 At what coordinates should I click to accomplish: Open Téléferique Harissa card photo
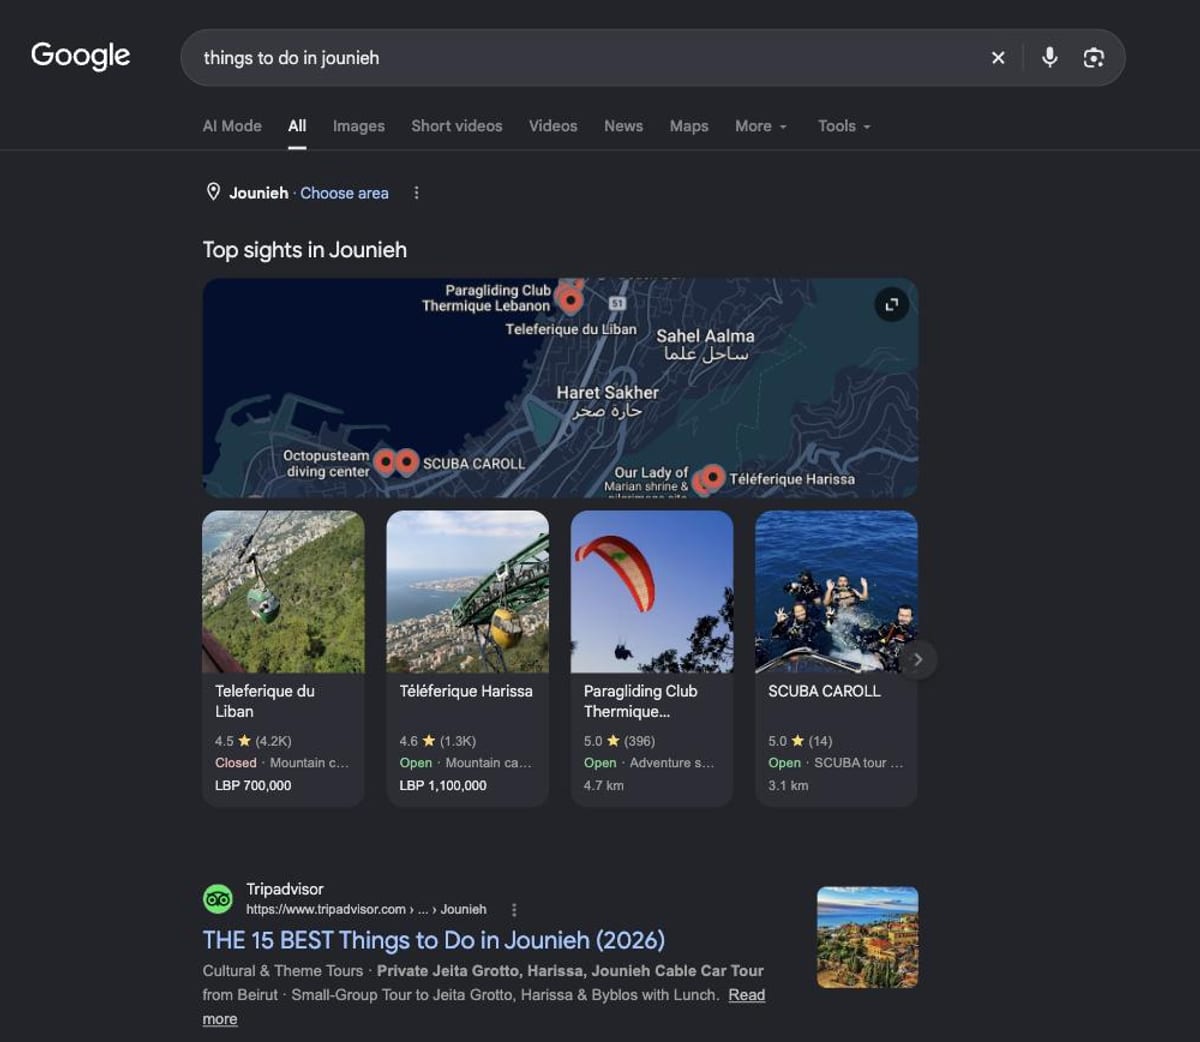pyautogui.click(x=468, y=592)
